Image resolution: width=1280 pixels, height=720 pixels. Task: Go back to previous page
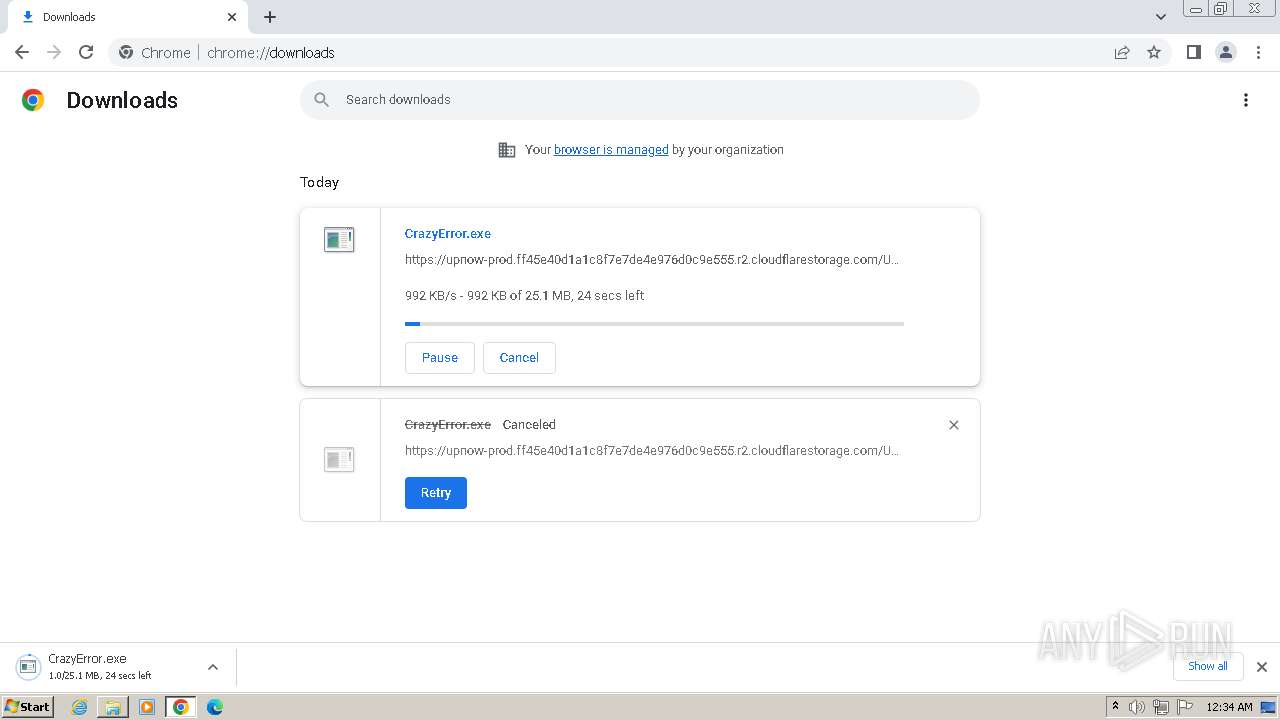click(x=22, y=52)
